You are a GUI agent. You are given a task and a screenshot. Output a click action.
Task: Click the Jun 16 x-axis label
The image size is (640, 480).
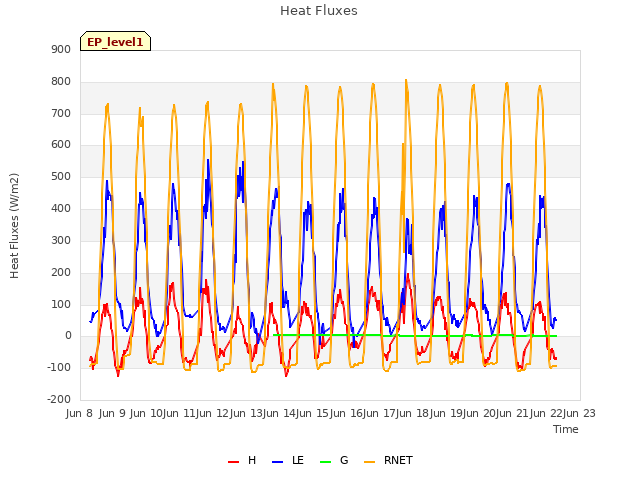(x=346, y=413)
